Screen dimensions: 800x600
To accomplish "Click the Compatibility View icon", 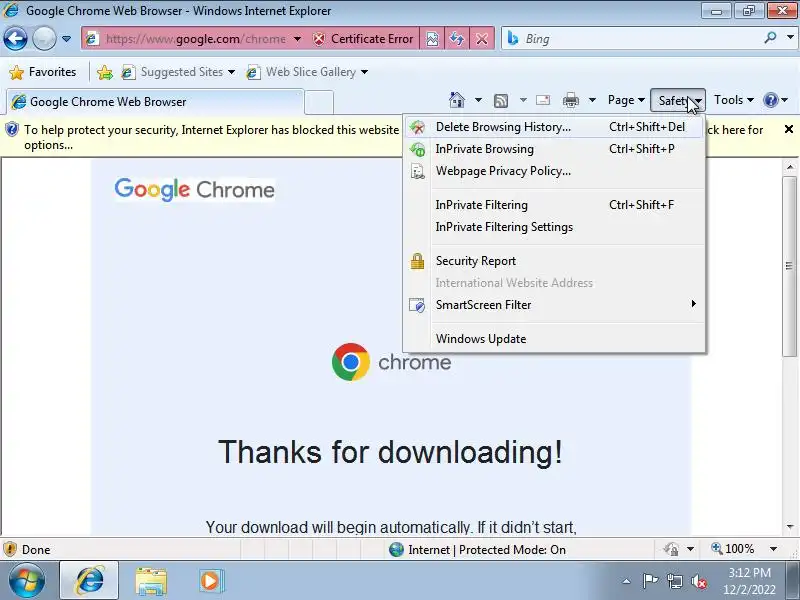I will [432, 39].
